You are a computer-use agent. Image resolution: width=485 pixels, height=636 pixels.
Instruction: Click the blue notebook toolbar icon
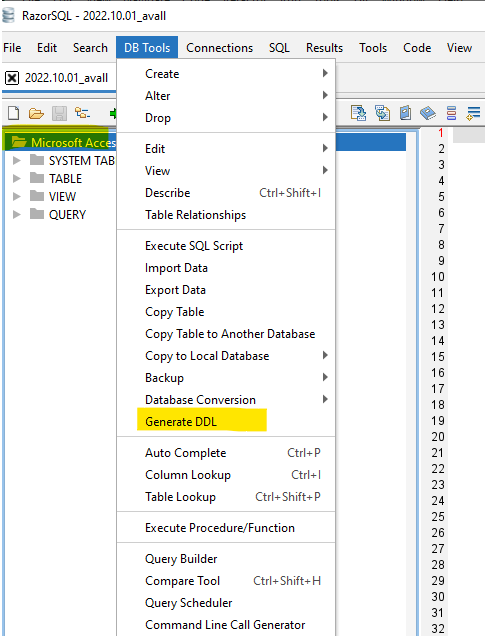[405, 113]
